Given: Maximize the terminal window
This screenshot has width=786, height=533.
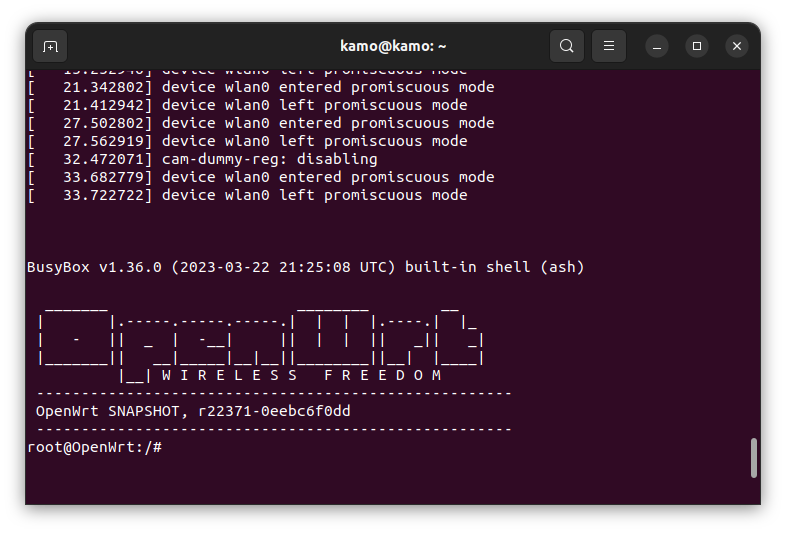Looking at the screenshot, I should pyautogui.click(x=697, y=46).
